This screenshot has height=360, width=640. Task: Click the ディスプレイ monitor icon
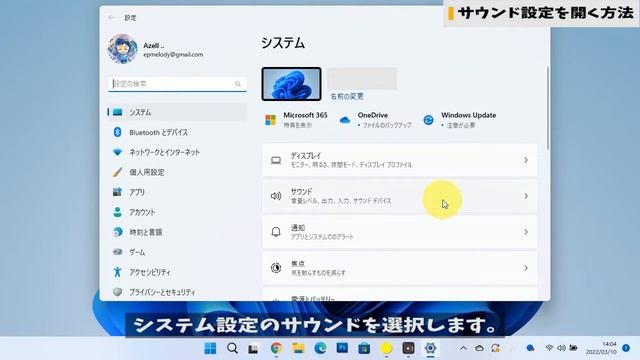point(276,160)
